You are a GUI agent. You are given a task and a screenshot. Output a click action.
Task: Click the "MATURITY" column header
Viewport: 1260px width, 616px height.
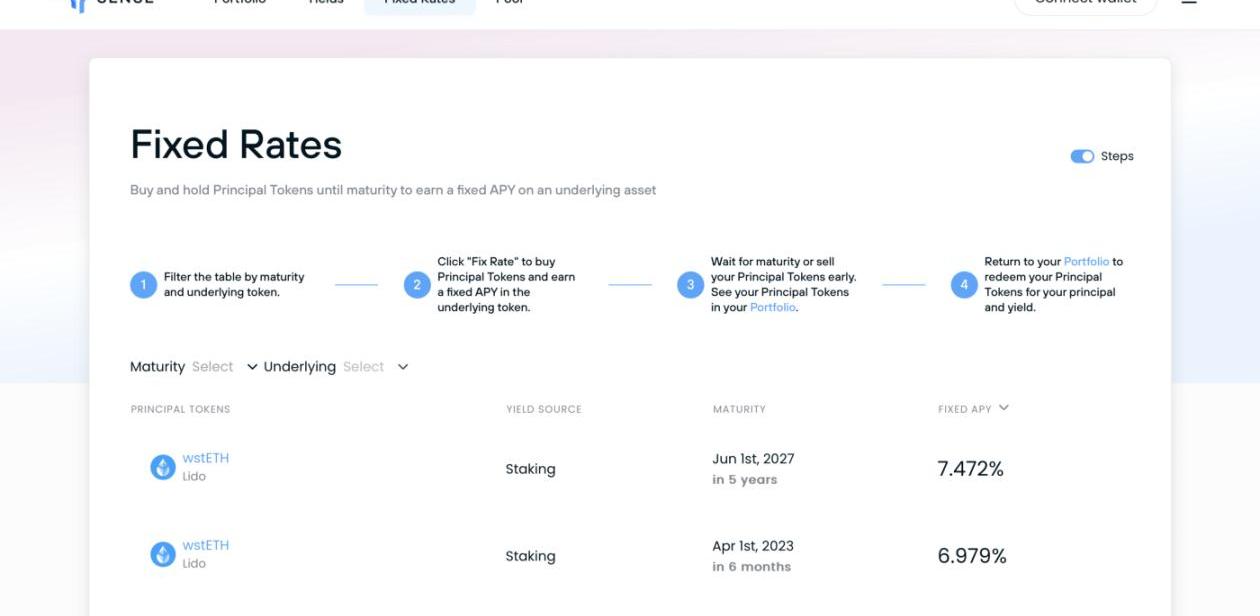coord(739,409)
